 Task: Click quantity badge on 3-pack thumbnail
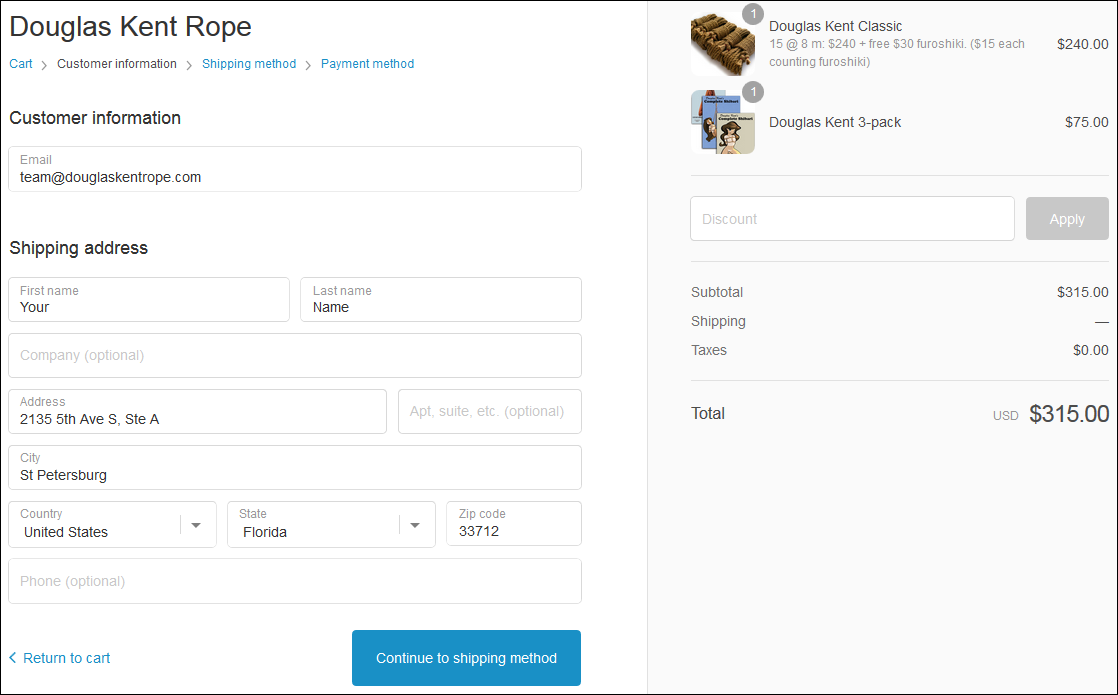tap(753, 92)
